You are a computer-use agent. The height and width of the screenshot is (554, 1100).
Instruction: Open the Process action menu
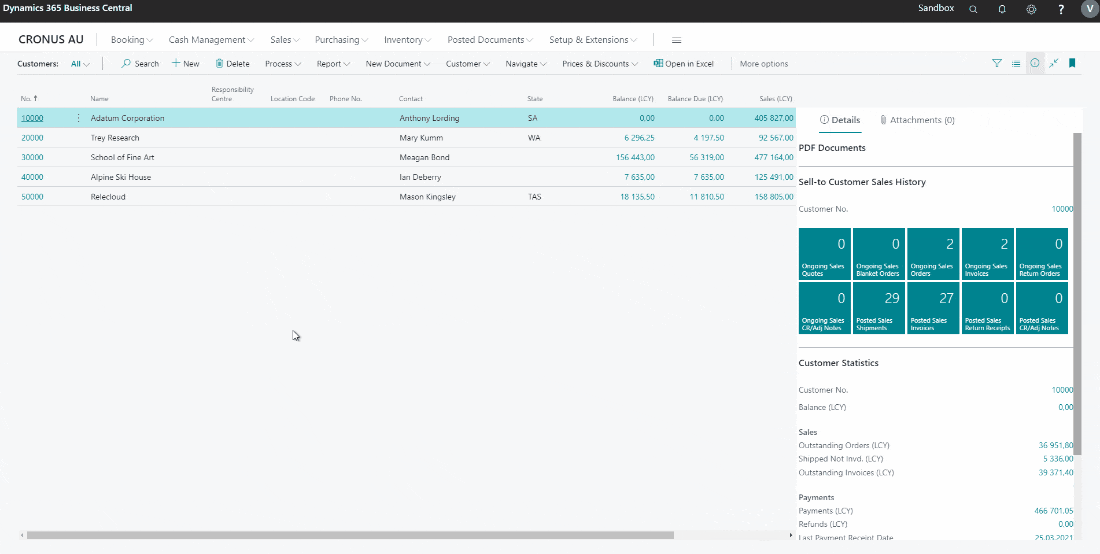[283, 64]
